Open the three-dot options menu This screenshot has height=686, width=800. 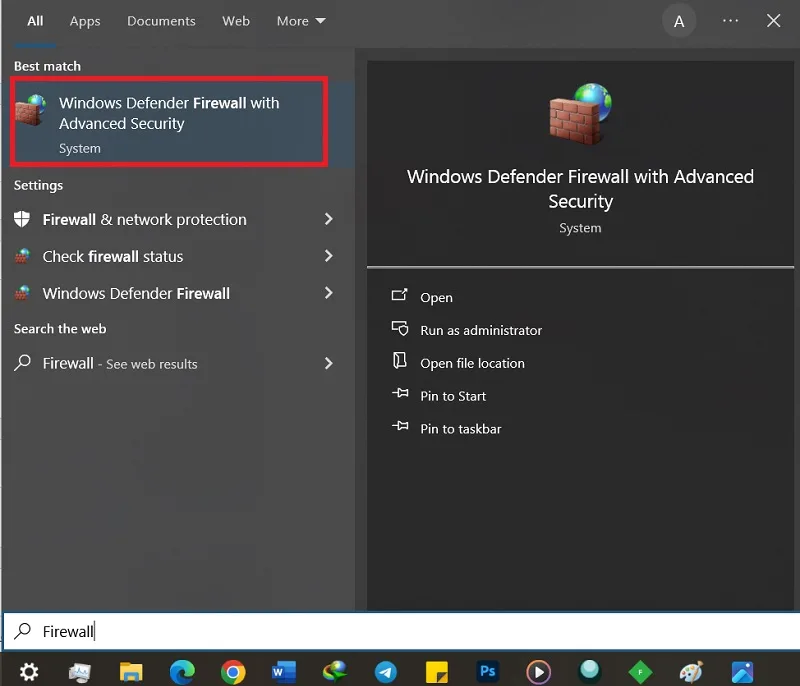[731, 21]
